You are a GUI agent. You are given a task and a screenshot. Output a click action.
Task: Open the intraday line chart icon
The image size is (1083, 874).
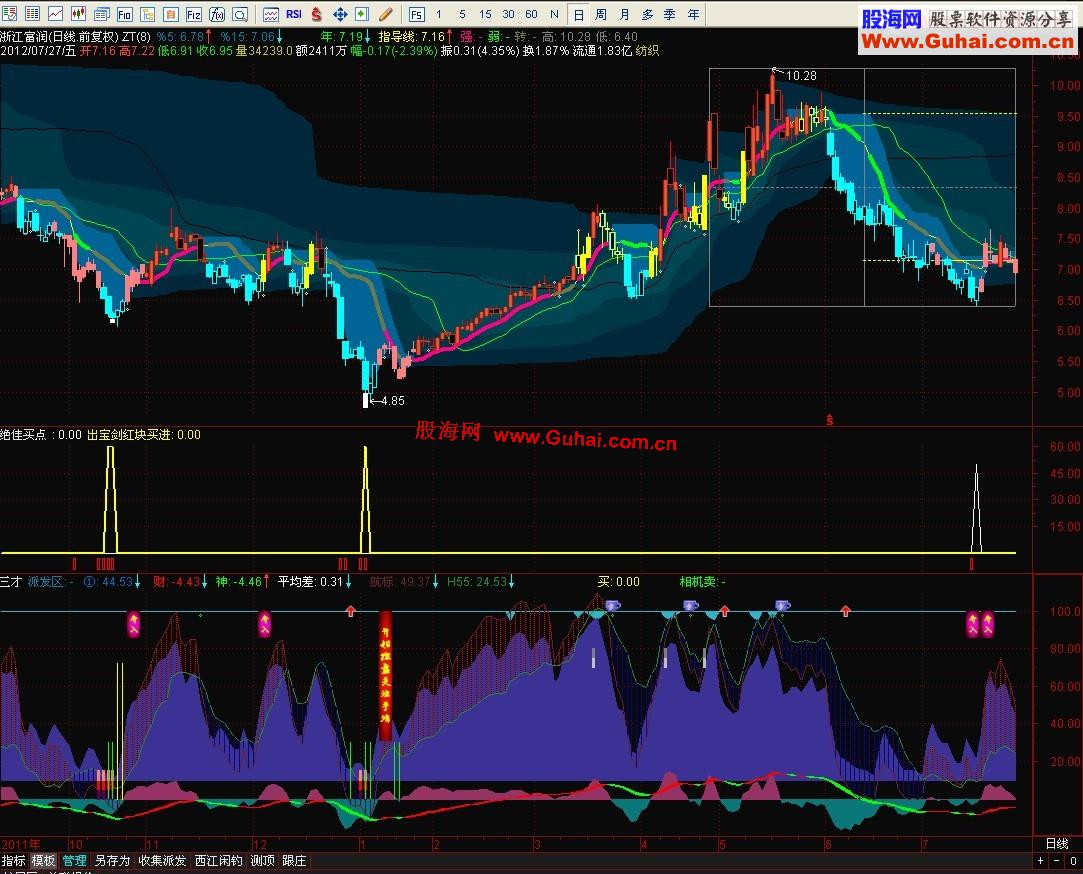(55, 14)
